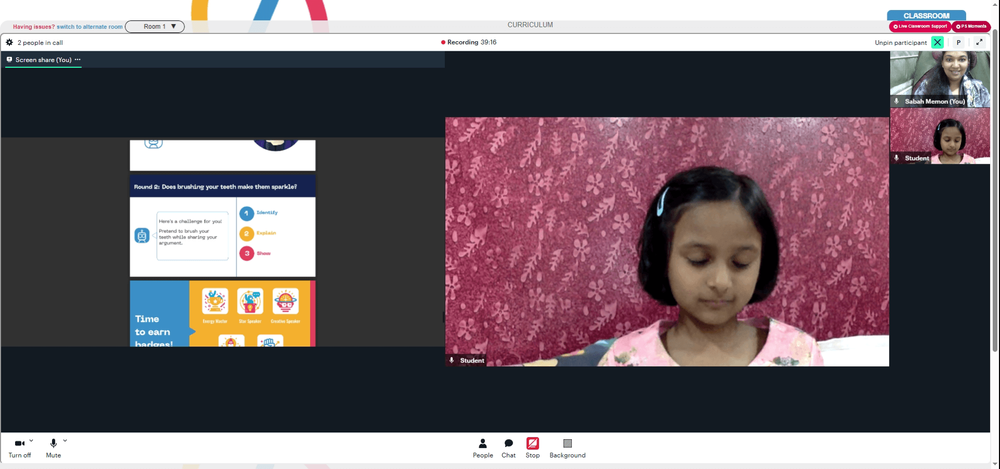
Task: Expand microphone options chevron
Action: point(65,440)
